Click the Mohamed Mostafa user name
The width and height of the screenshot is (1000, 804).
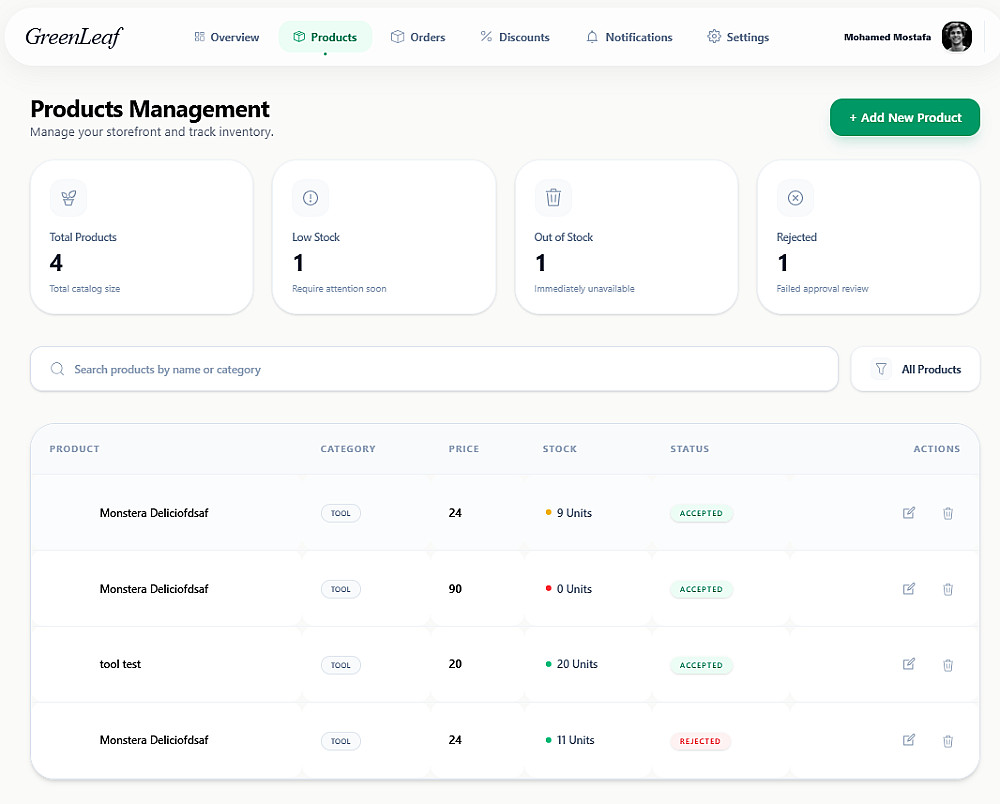(887, 37)
